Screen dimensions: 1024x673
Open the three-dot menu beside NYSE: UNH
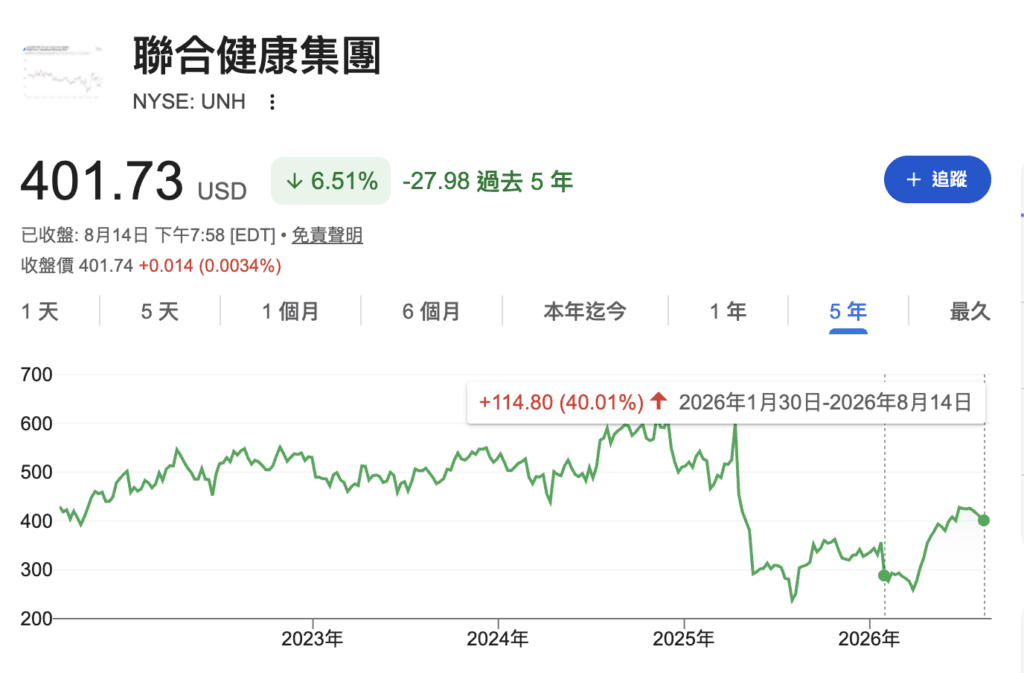(x=272, y=102)
